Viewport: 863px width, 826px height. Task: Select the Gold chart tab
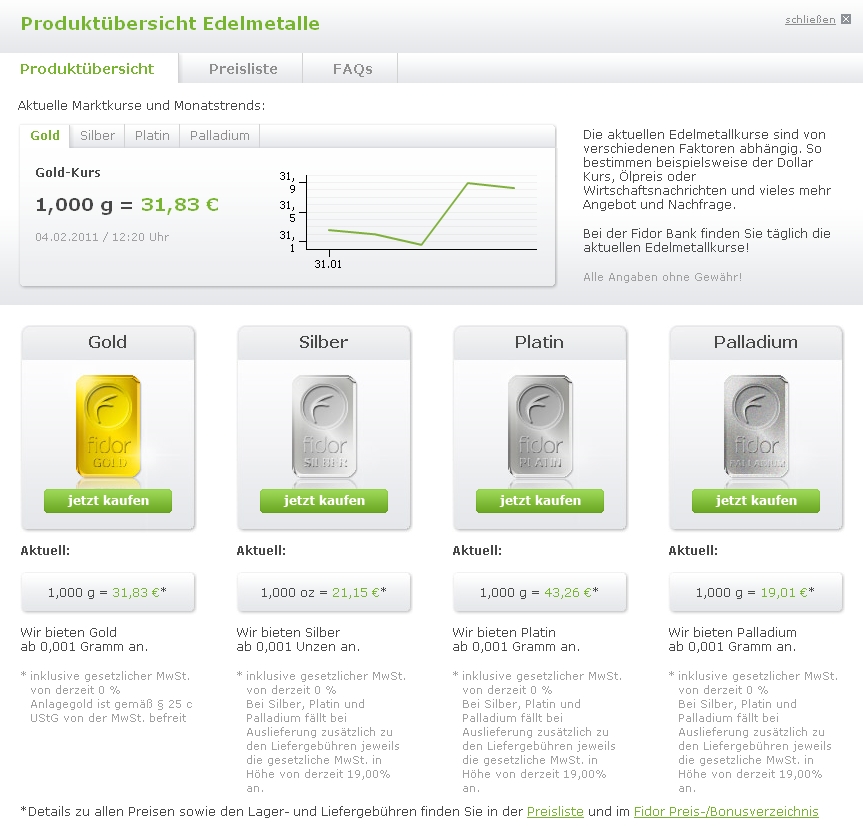(45, 135)
